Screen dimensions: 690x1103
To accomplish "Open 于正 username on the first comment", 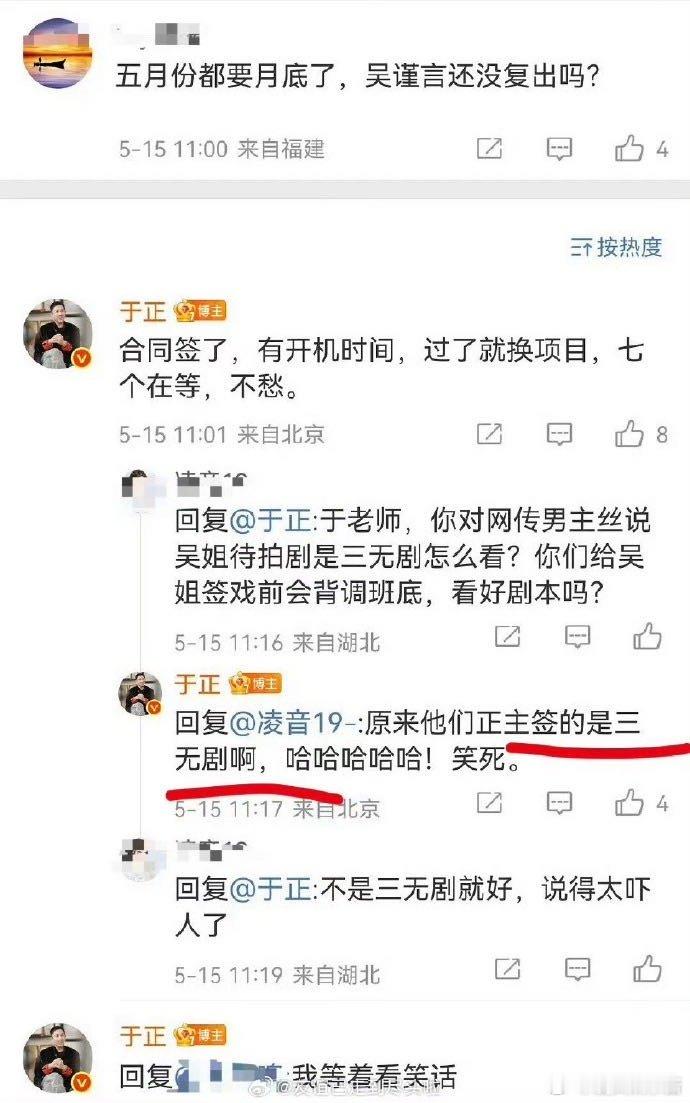I will (x=143, y=311).
